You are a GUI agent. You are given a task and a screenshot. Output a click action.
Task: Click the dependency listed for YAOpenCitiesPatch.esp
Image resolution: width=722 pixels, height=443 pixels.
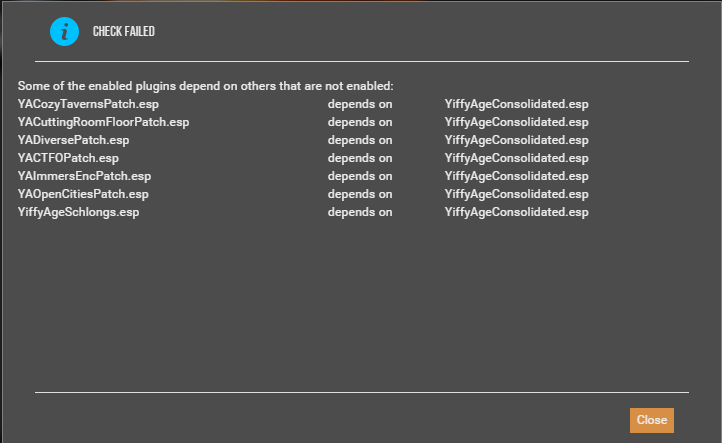tap(517, 194)
